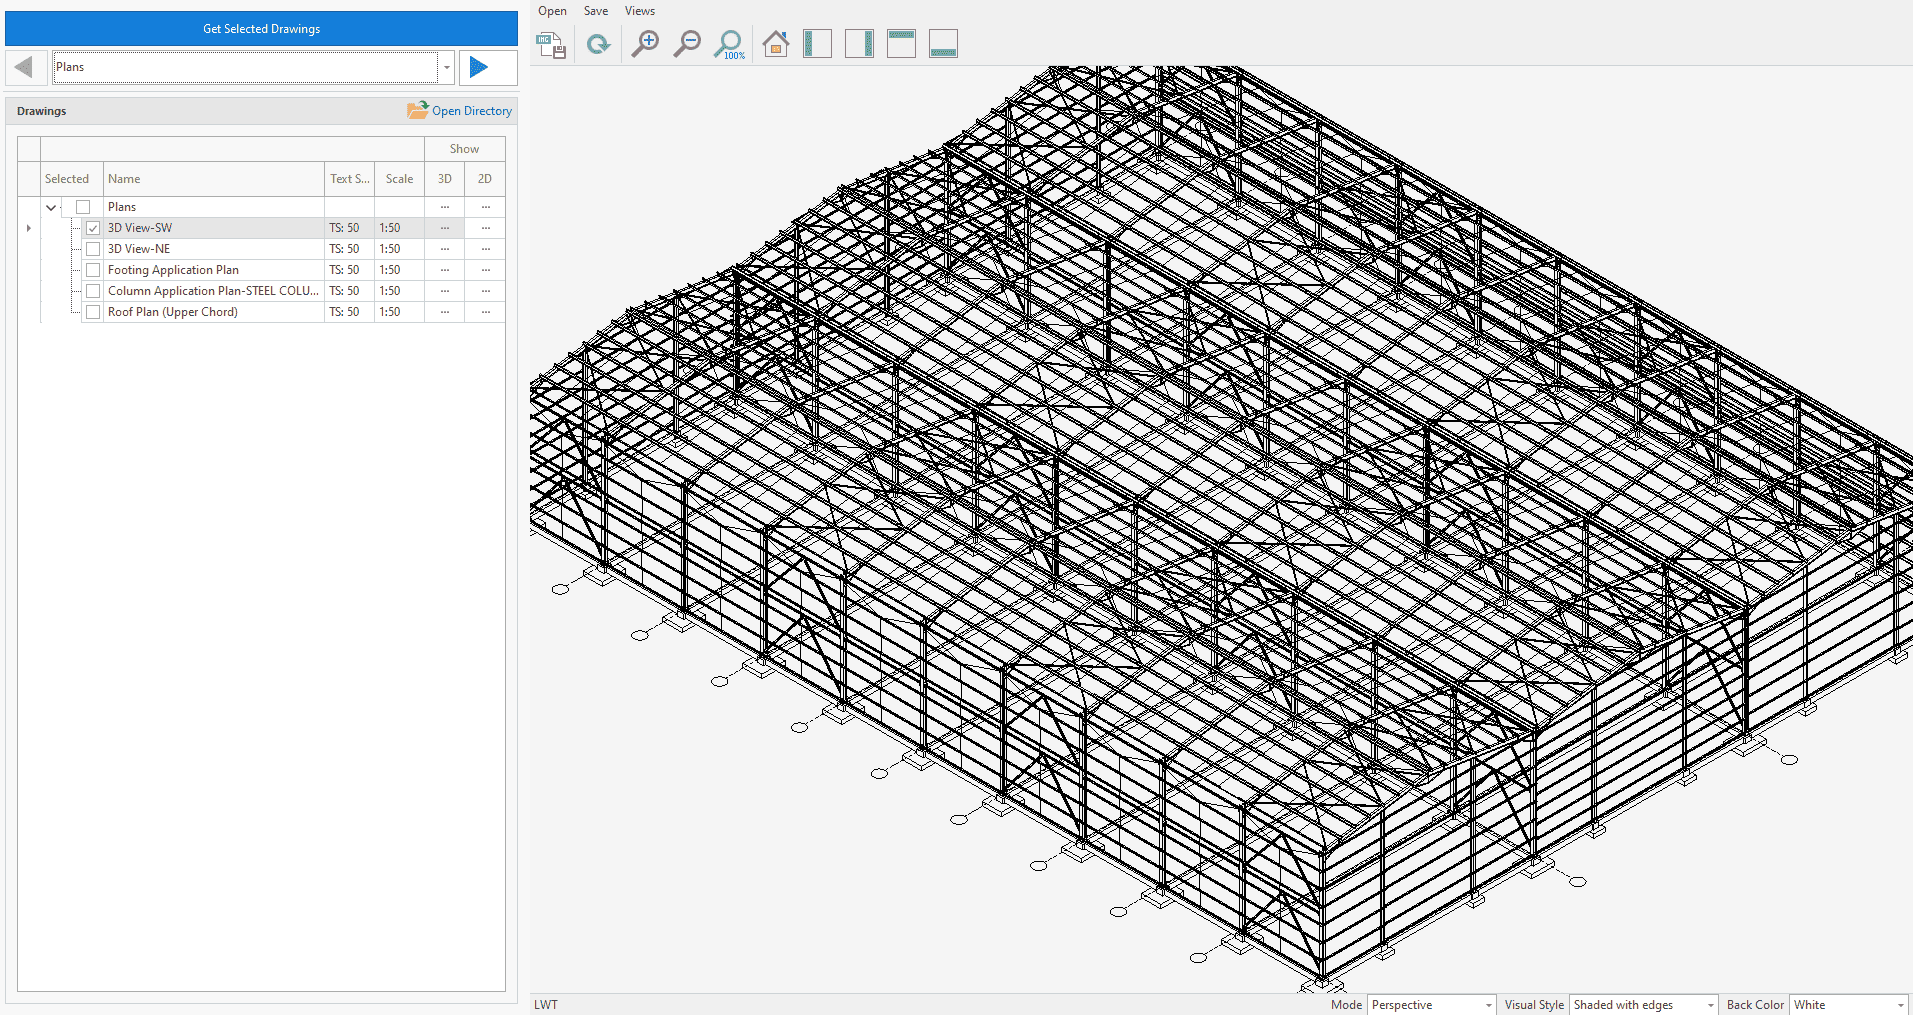
Task: Click the Open Directory link
Action: click(460, 111)
